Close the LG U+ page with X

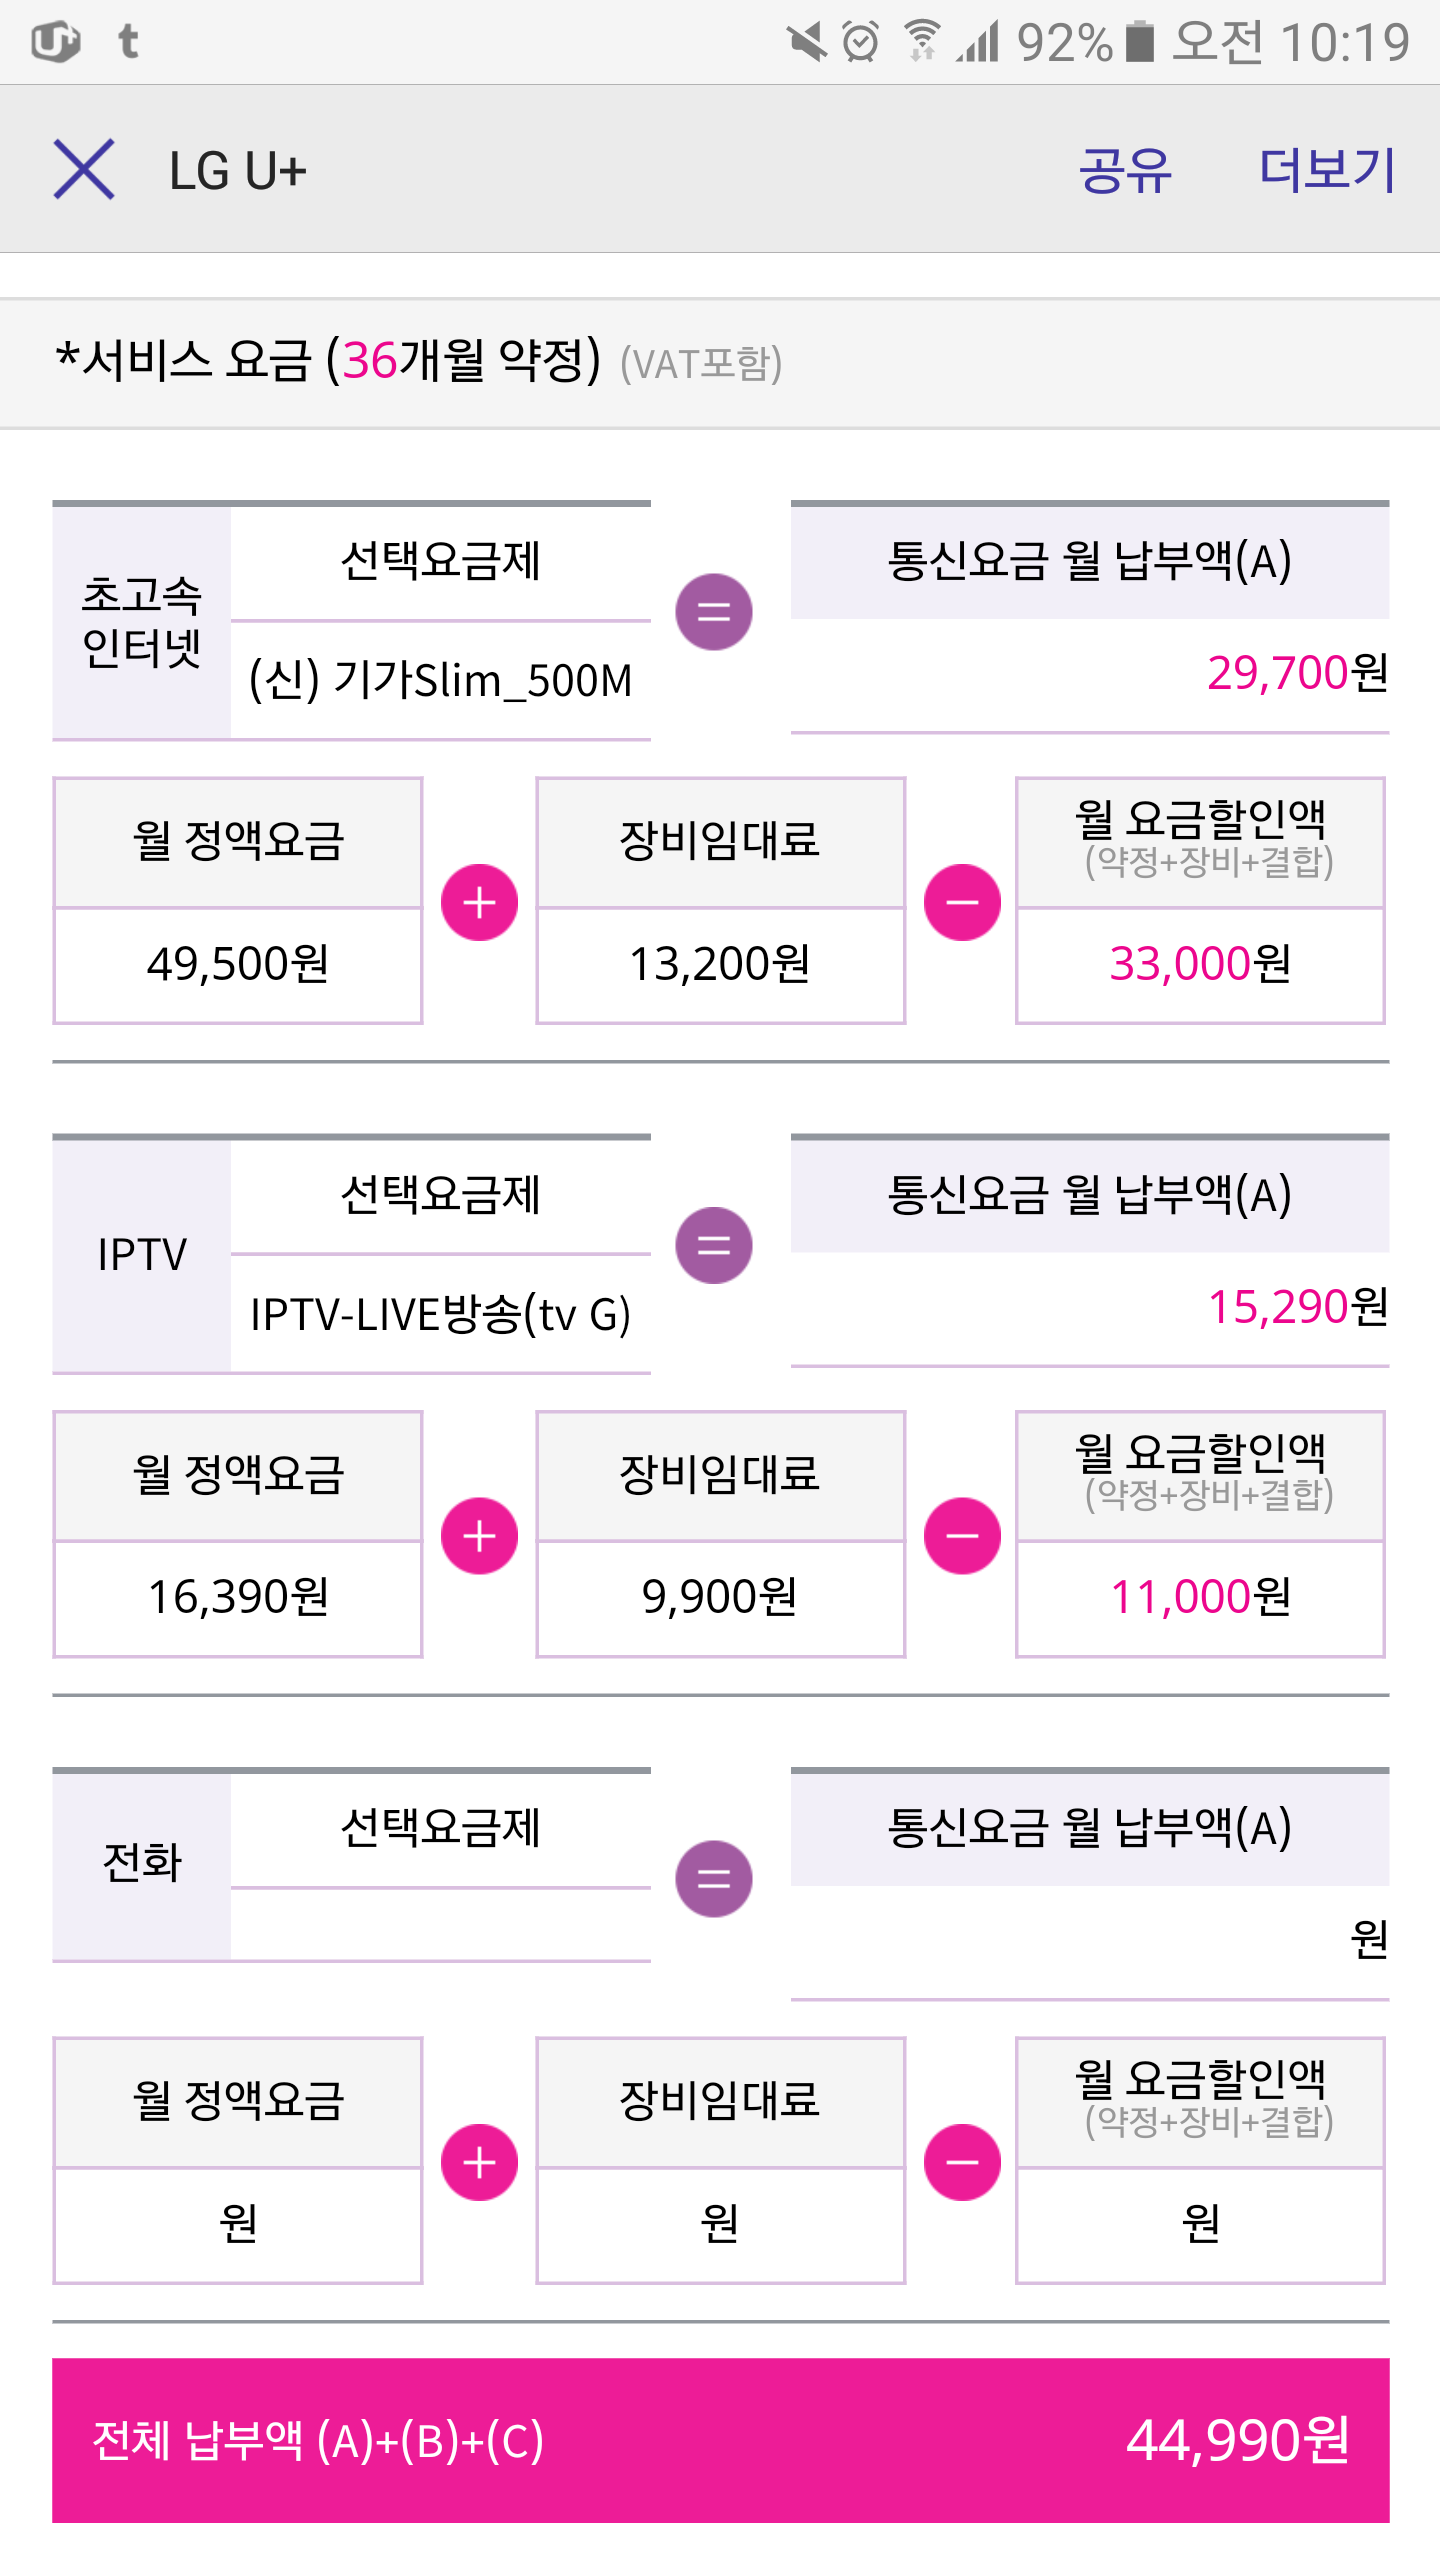coord(84,169)
